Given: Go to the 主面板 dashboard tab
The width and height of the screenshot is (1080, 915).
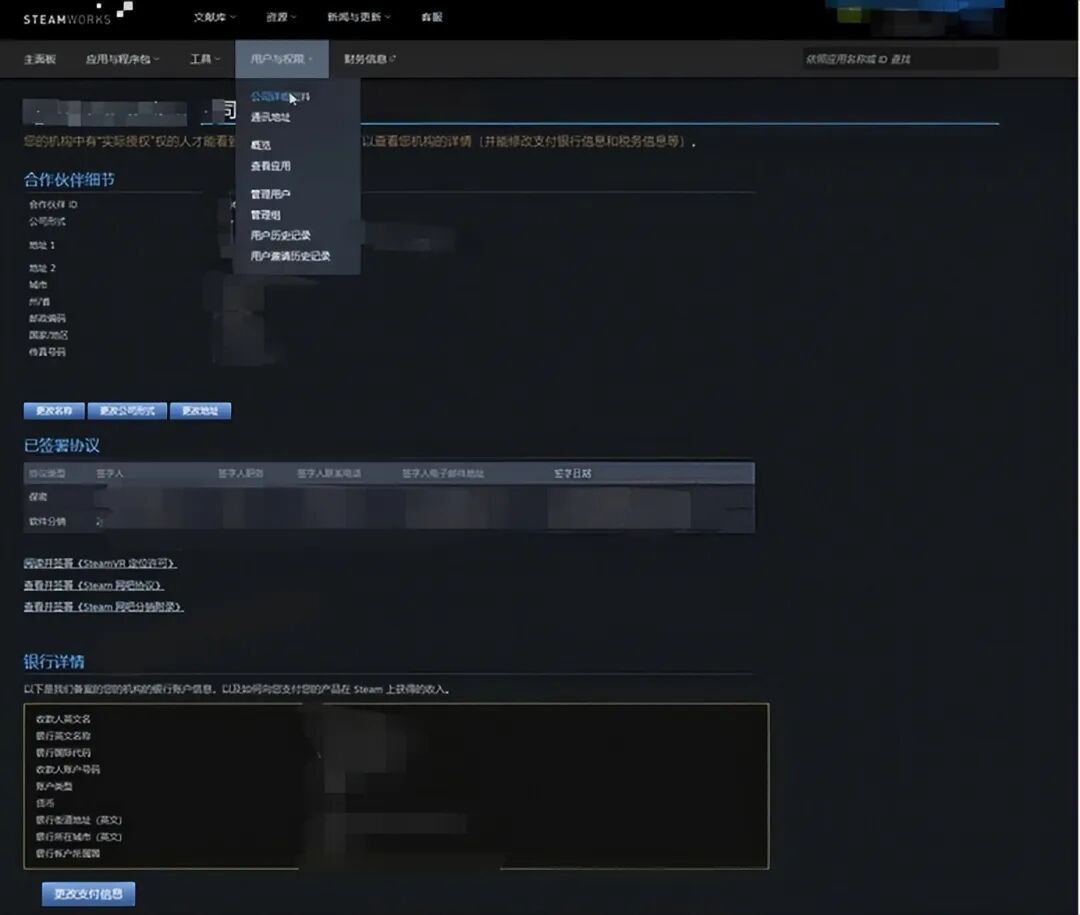Looking at the screenshot, I should 40,59.
